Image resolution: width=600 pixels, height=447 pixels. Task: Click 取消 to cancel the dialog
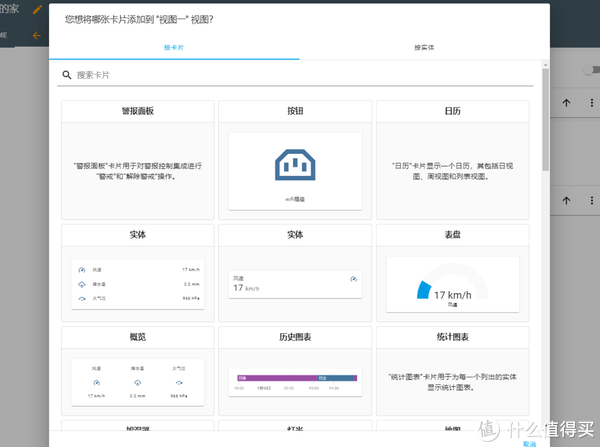pos(528,442)
